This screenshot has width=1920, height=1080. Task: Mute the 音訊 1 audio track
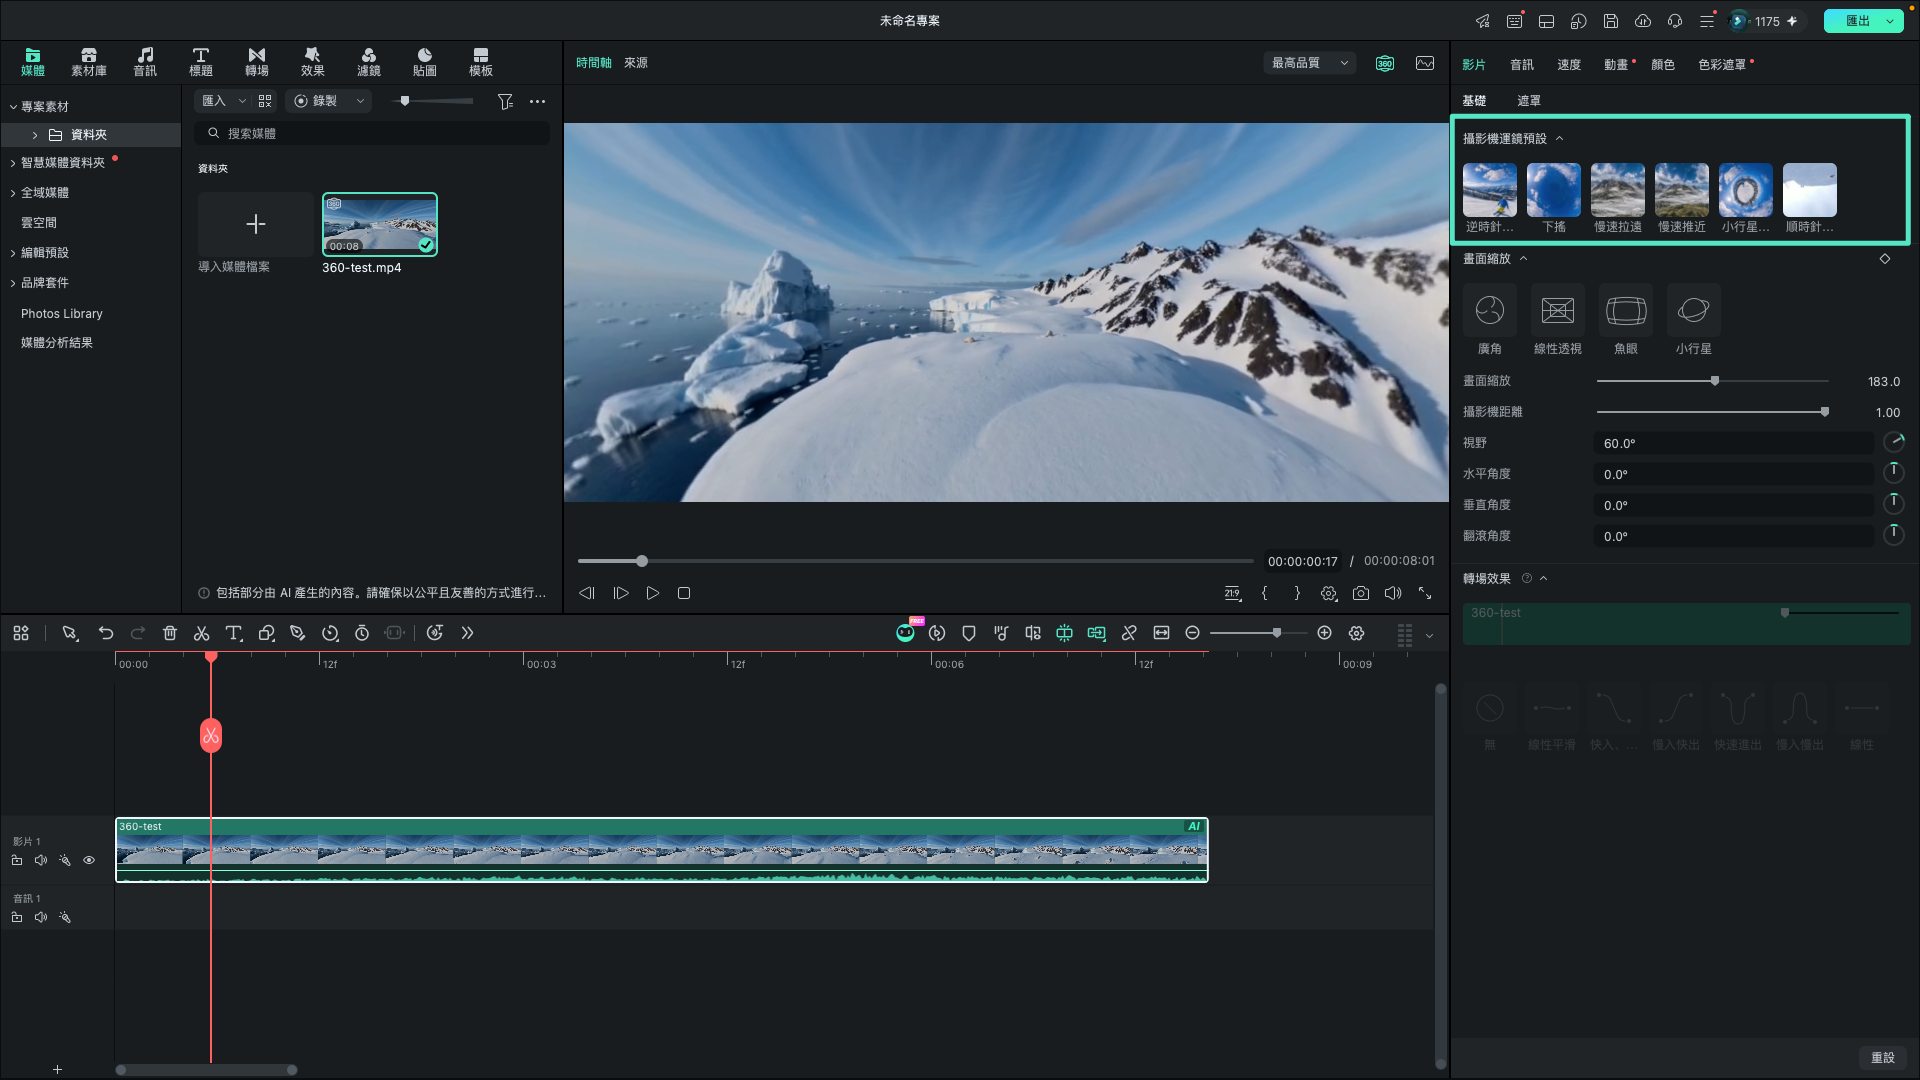click(41, 917)
